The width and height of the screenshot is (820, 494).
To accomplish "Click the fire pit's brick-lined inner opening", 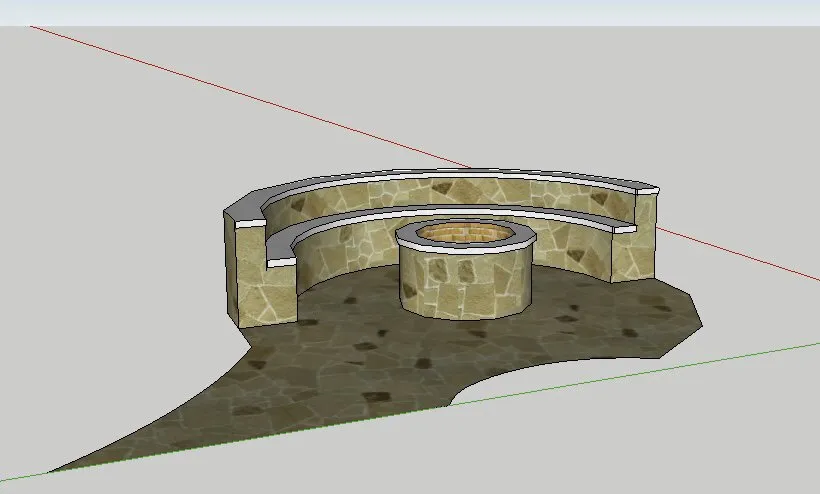I will [x=465, y=232].
